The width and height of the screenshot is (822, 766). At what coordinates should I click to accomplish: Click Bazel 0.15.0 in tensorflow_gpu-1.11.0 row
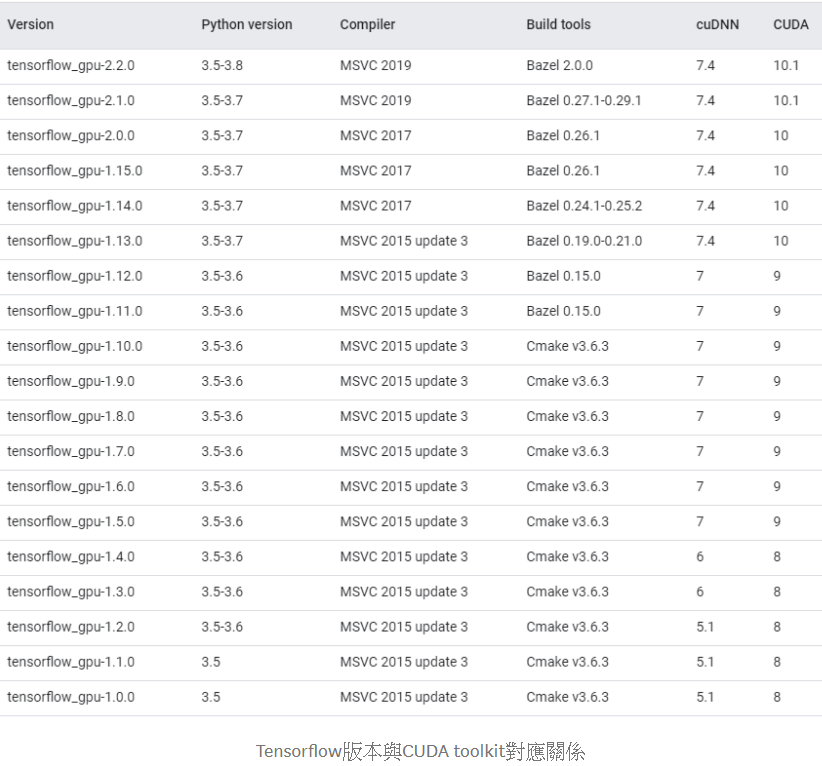pyautogui.click(x=564, y=311)
